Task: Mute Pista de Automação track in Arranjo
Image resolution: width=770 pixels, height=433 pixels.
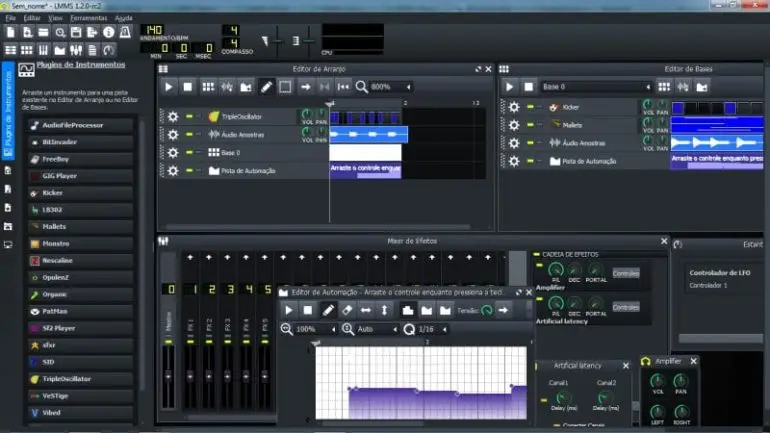Action: [x=189, y=170]
